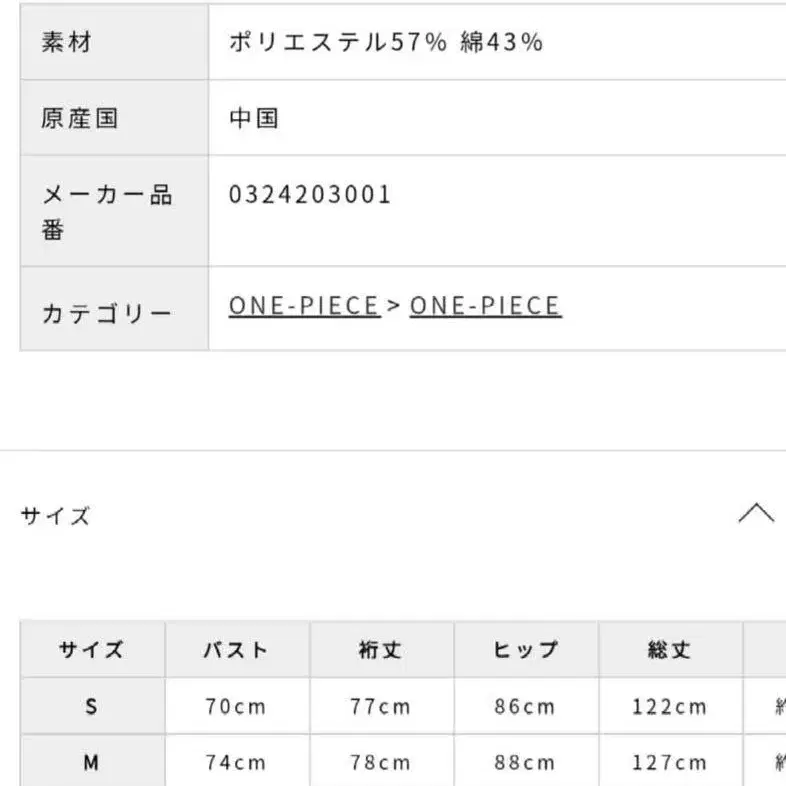This screenshot has height=786, width=786.
Task: Click the 総丈 column header
Action: pos(669,650)
